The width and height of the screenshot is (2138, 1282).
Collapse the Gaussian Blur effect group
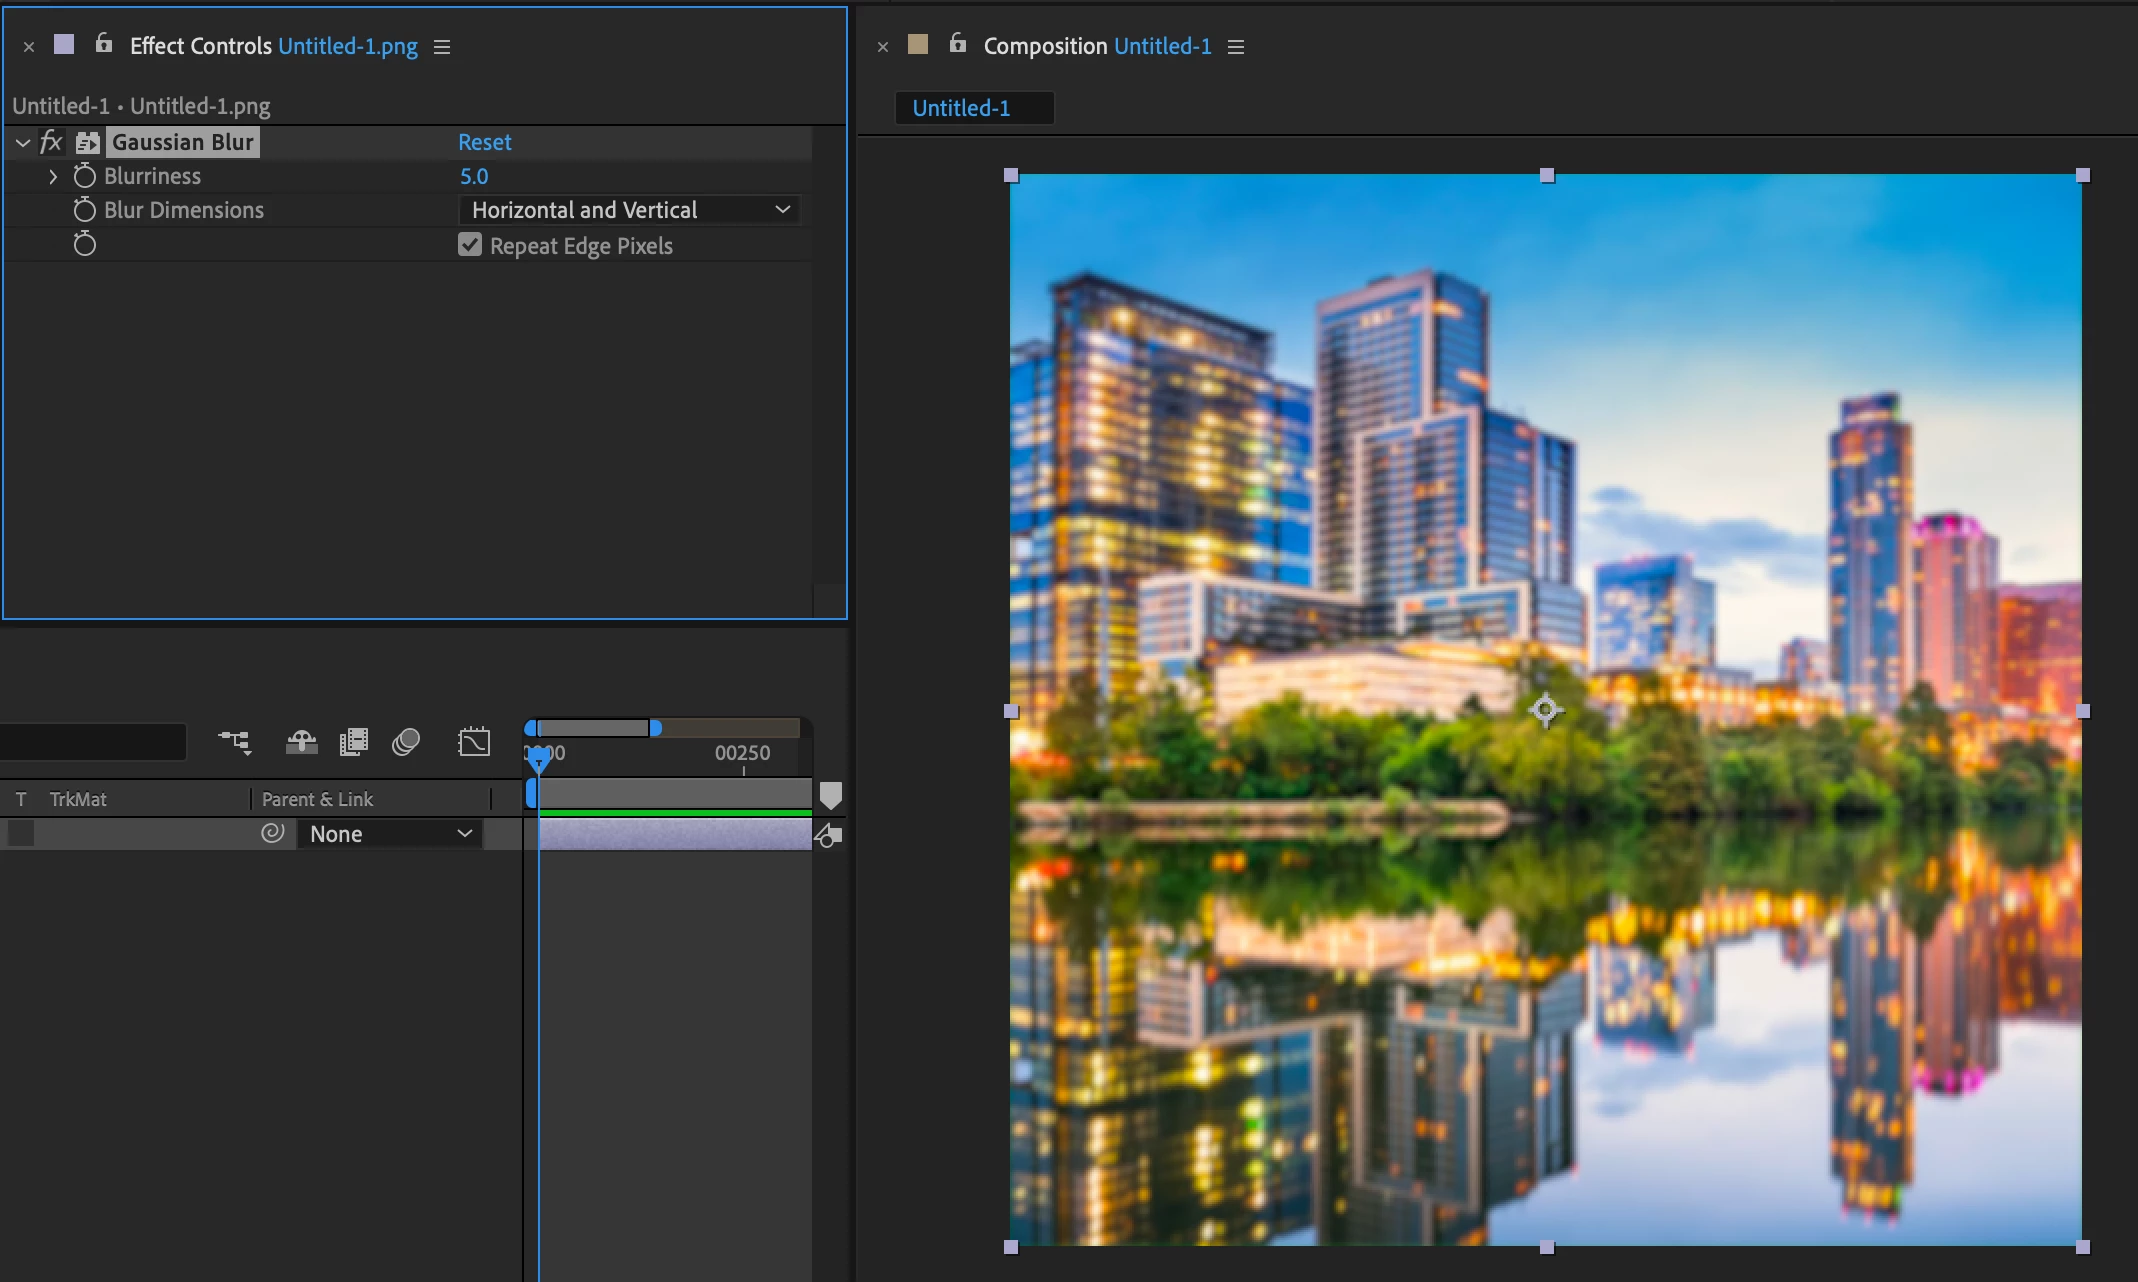pyautogui.click(x=23, y=143)
